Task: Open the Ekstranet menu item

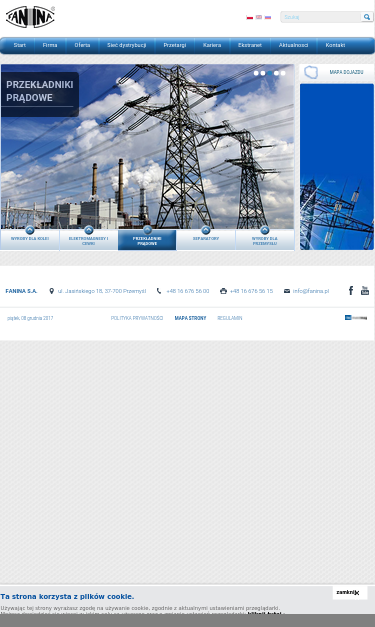Action: click(x=250, y=45)
